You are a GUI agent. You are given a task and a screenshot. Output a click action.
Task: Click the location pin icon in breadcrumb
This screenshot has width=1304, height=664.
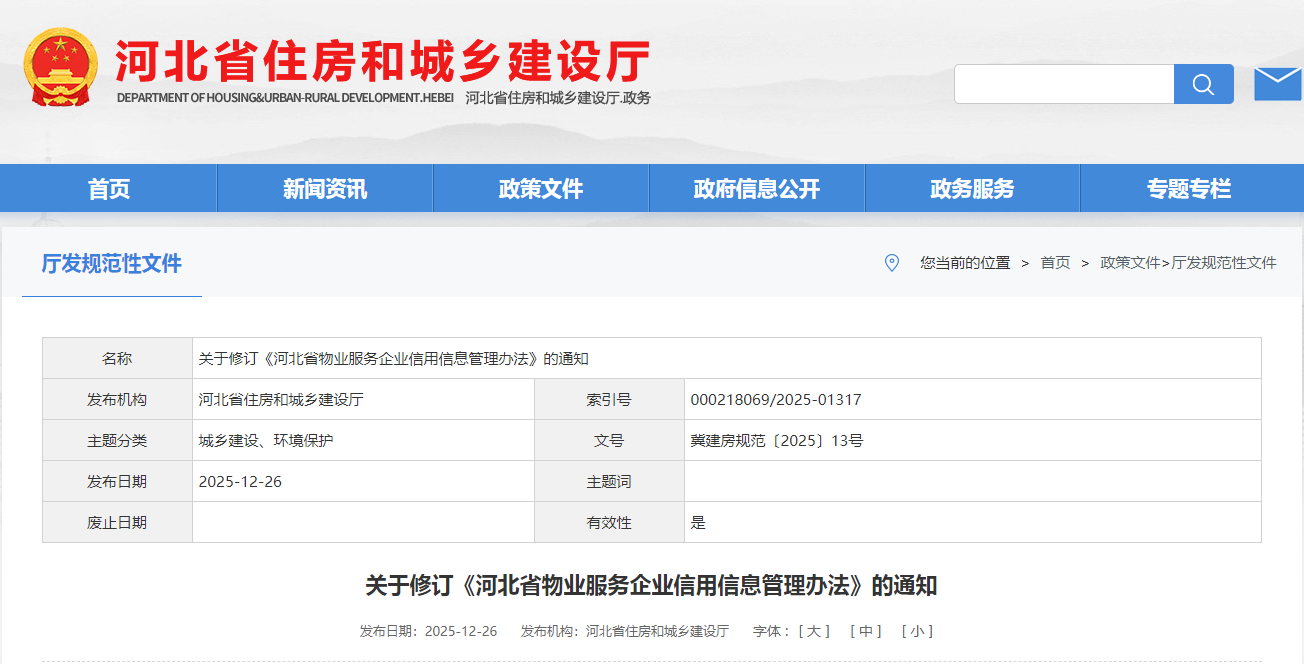pos(892,263)
